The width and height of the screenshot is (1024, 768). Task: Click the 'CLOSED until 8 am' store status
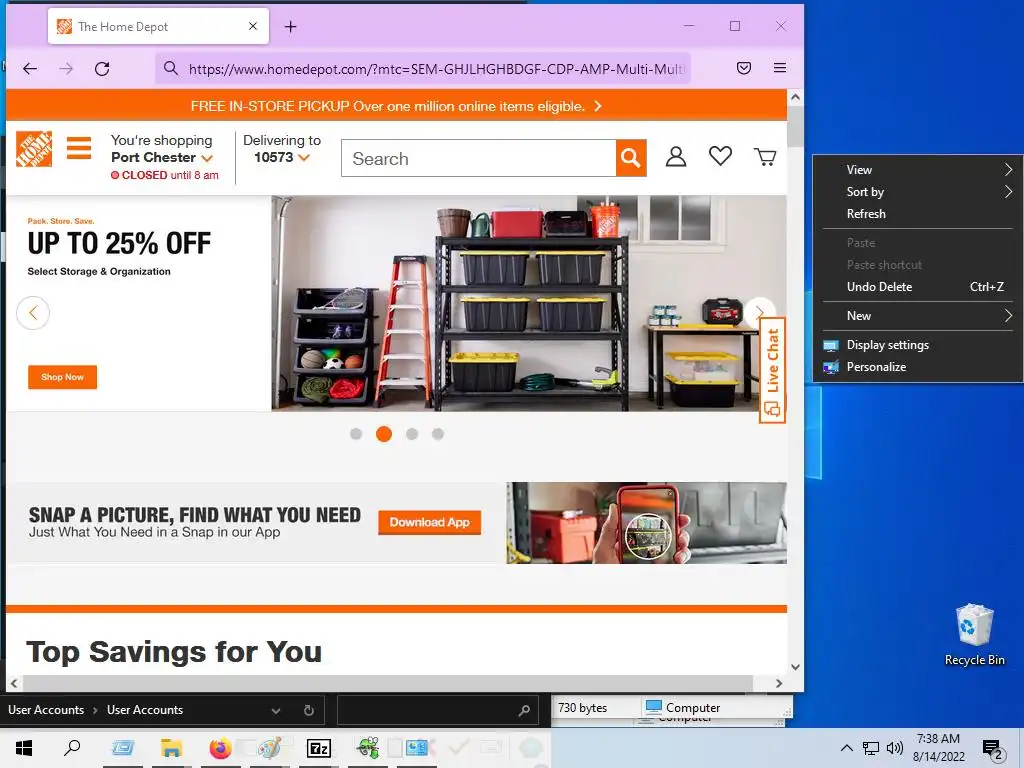165,175
